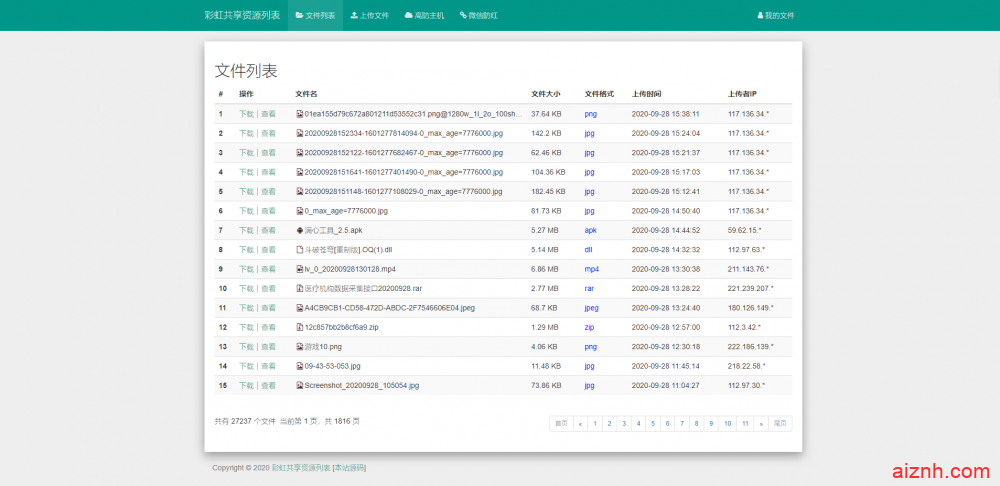Switch to the 文件列表 nav tab

[315, 16]
